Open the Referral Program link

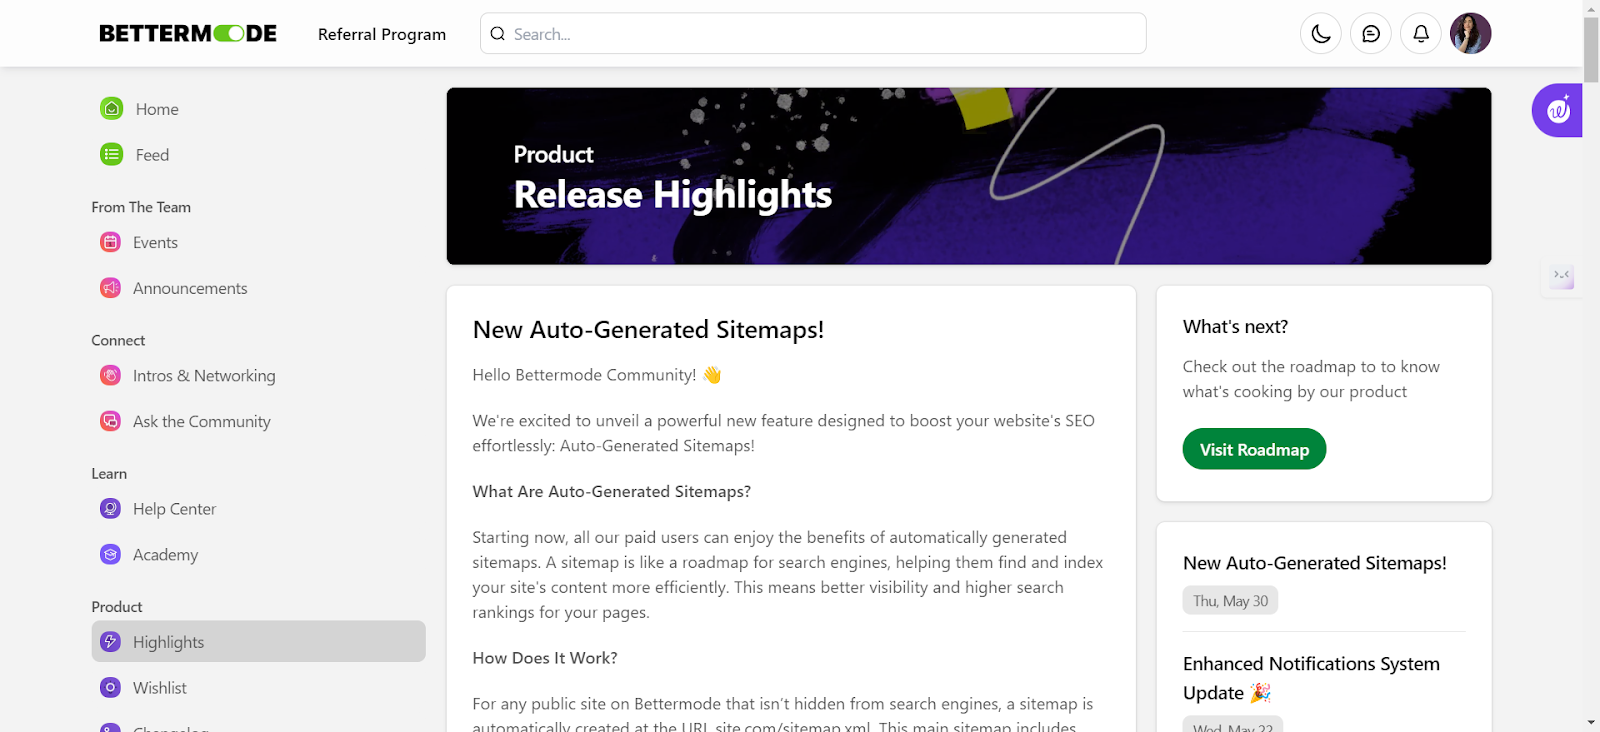click(382, 34)
